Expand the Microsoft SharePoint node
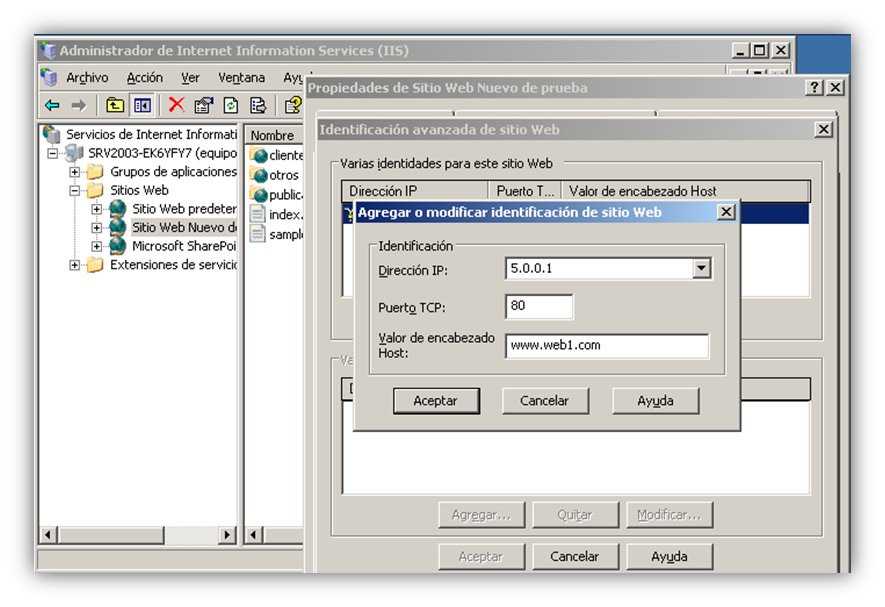Image resolution: width=885 pixels, height=607 pixels. coord(97,246)
